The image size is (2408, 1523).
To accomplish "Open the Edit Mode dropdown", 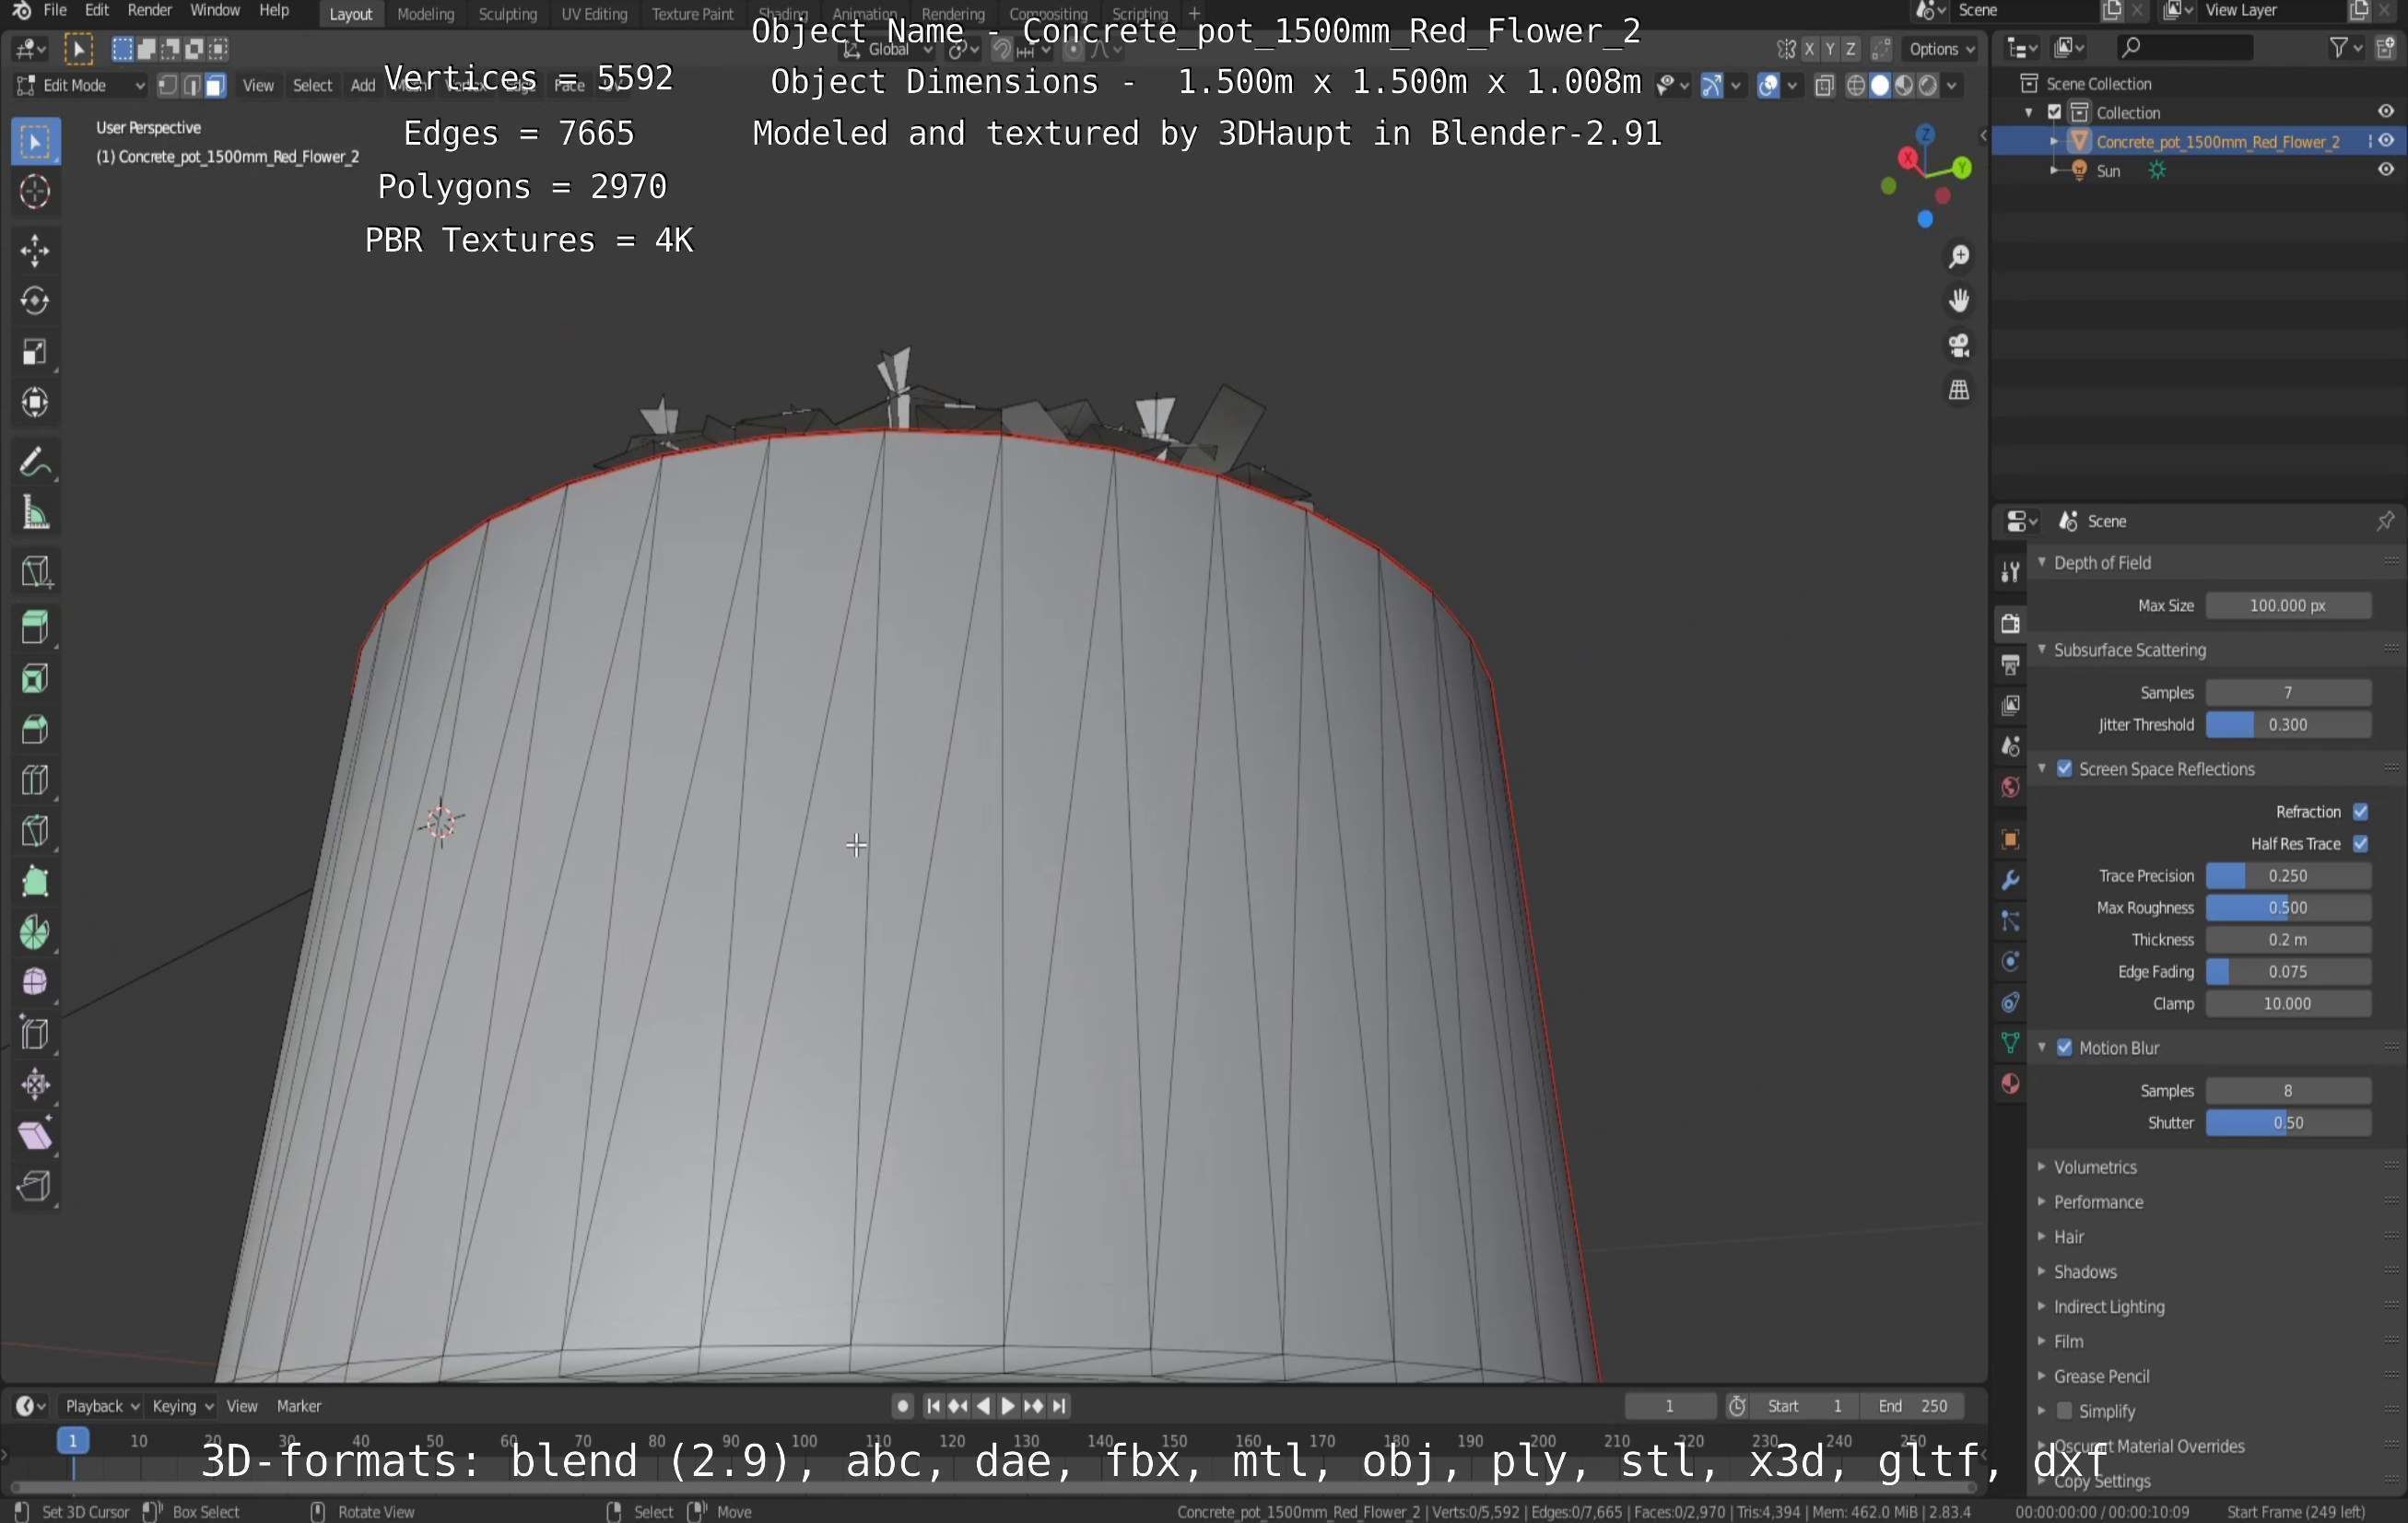I will pyautogui.click(x=80, y=86).
